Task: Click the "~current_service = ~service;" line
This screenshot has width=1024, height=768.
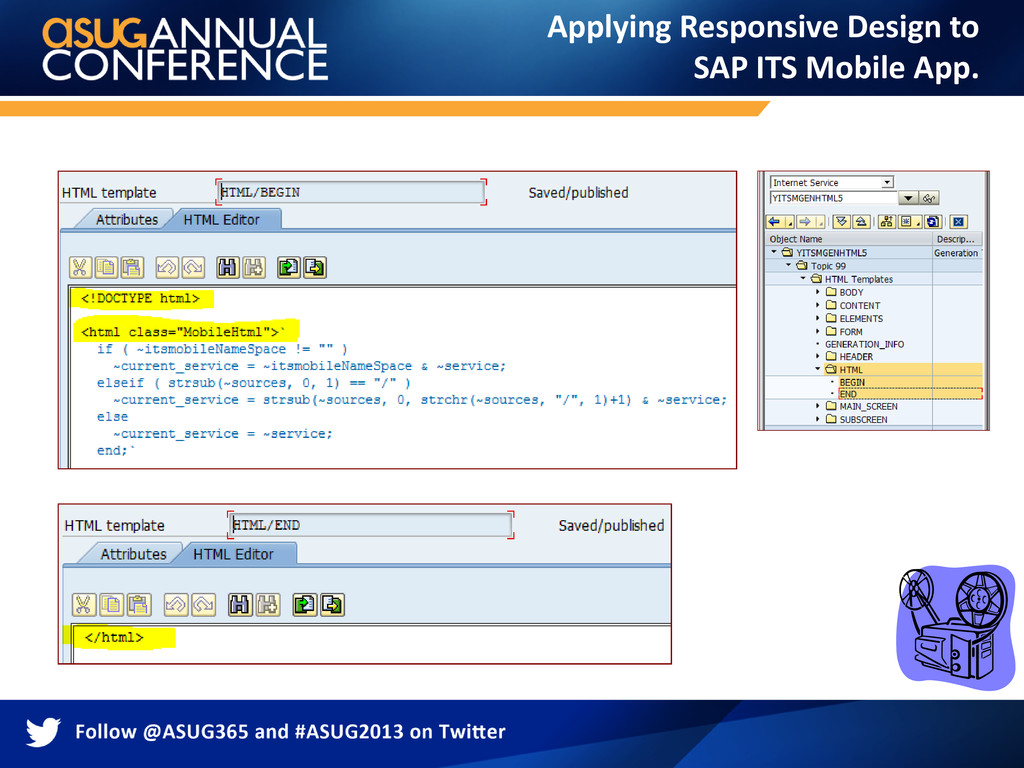Action: click(222, 434)
